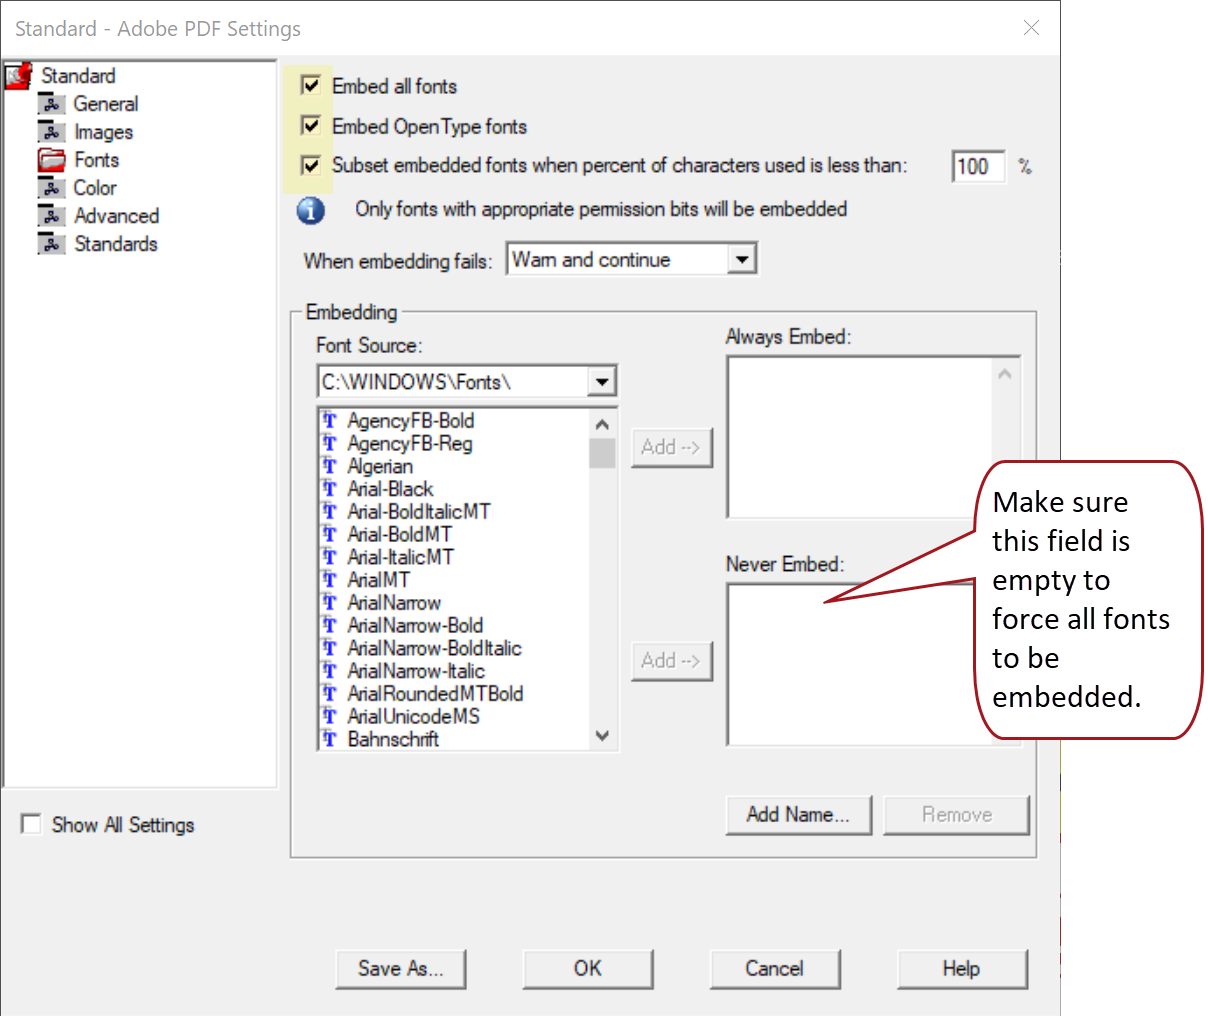The height and width of the screenshot is (1016, 1208).
Task: Click the Save As... button
Action: (x=401, y=969)
